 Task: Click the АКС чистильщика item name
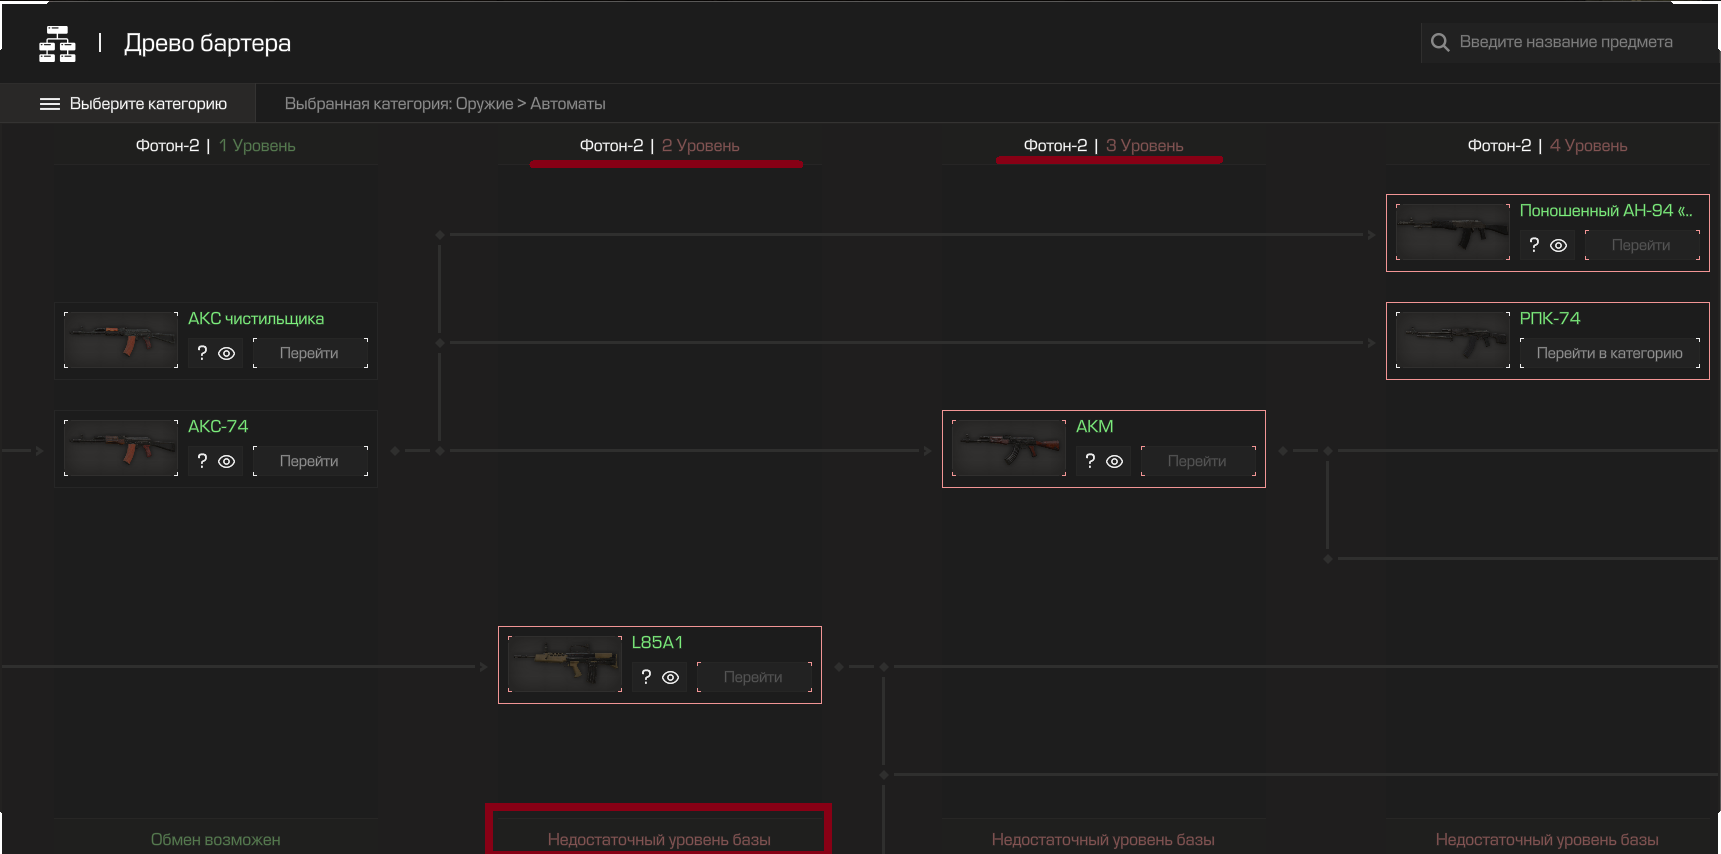coord(256,319)
